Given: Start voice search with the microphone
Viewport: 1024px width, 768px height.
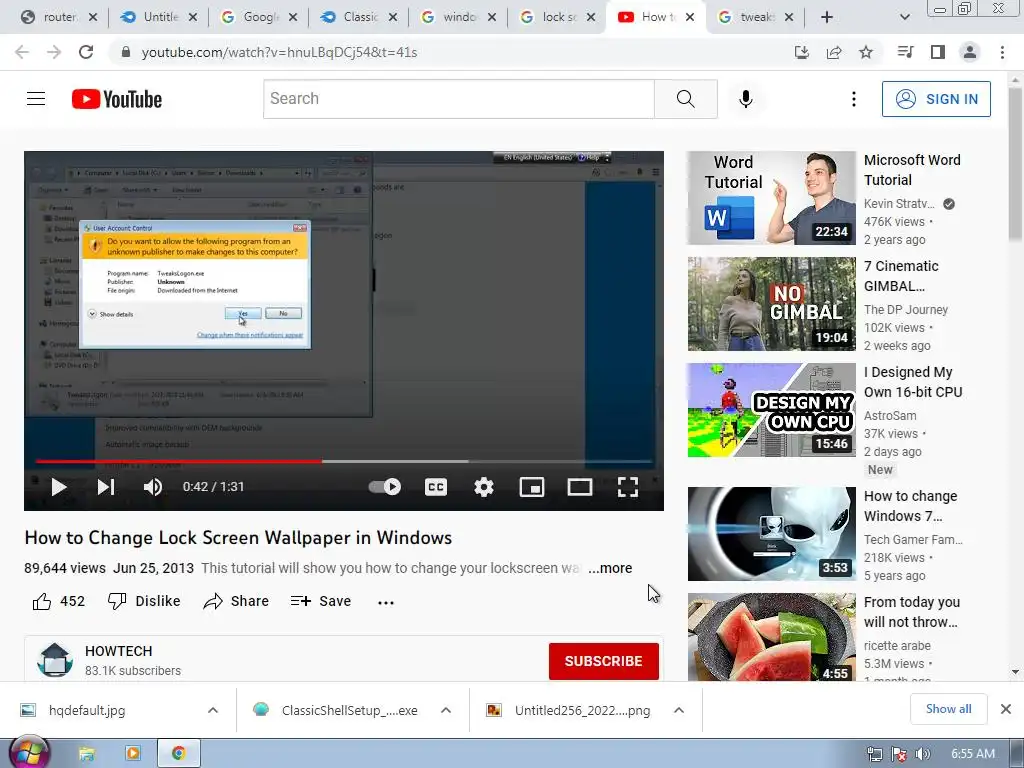Looking at the screenshot, I should pos(746,99).
